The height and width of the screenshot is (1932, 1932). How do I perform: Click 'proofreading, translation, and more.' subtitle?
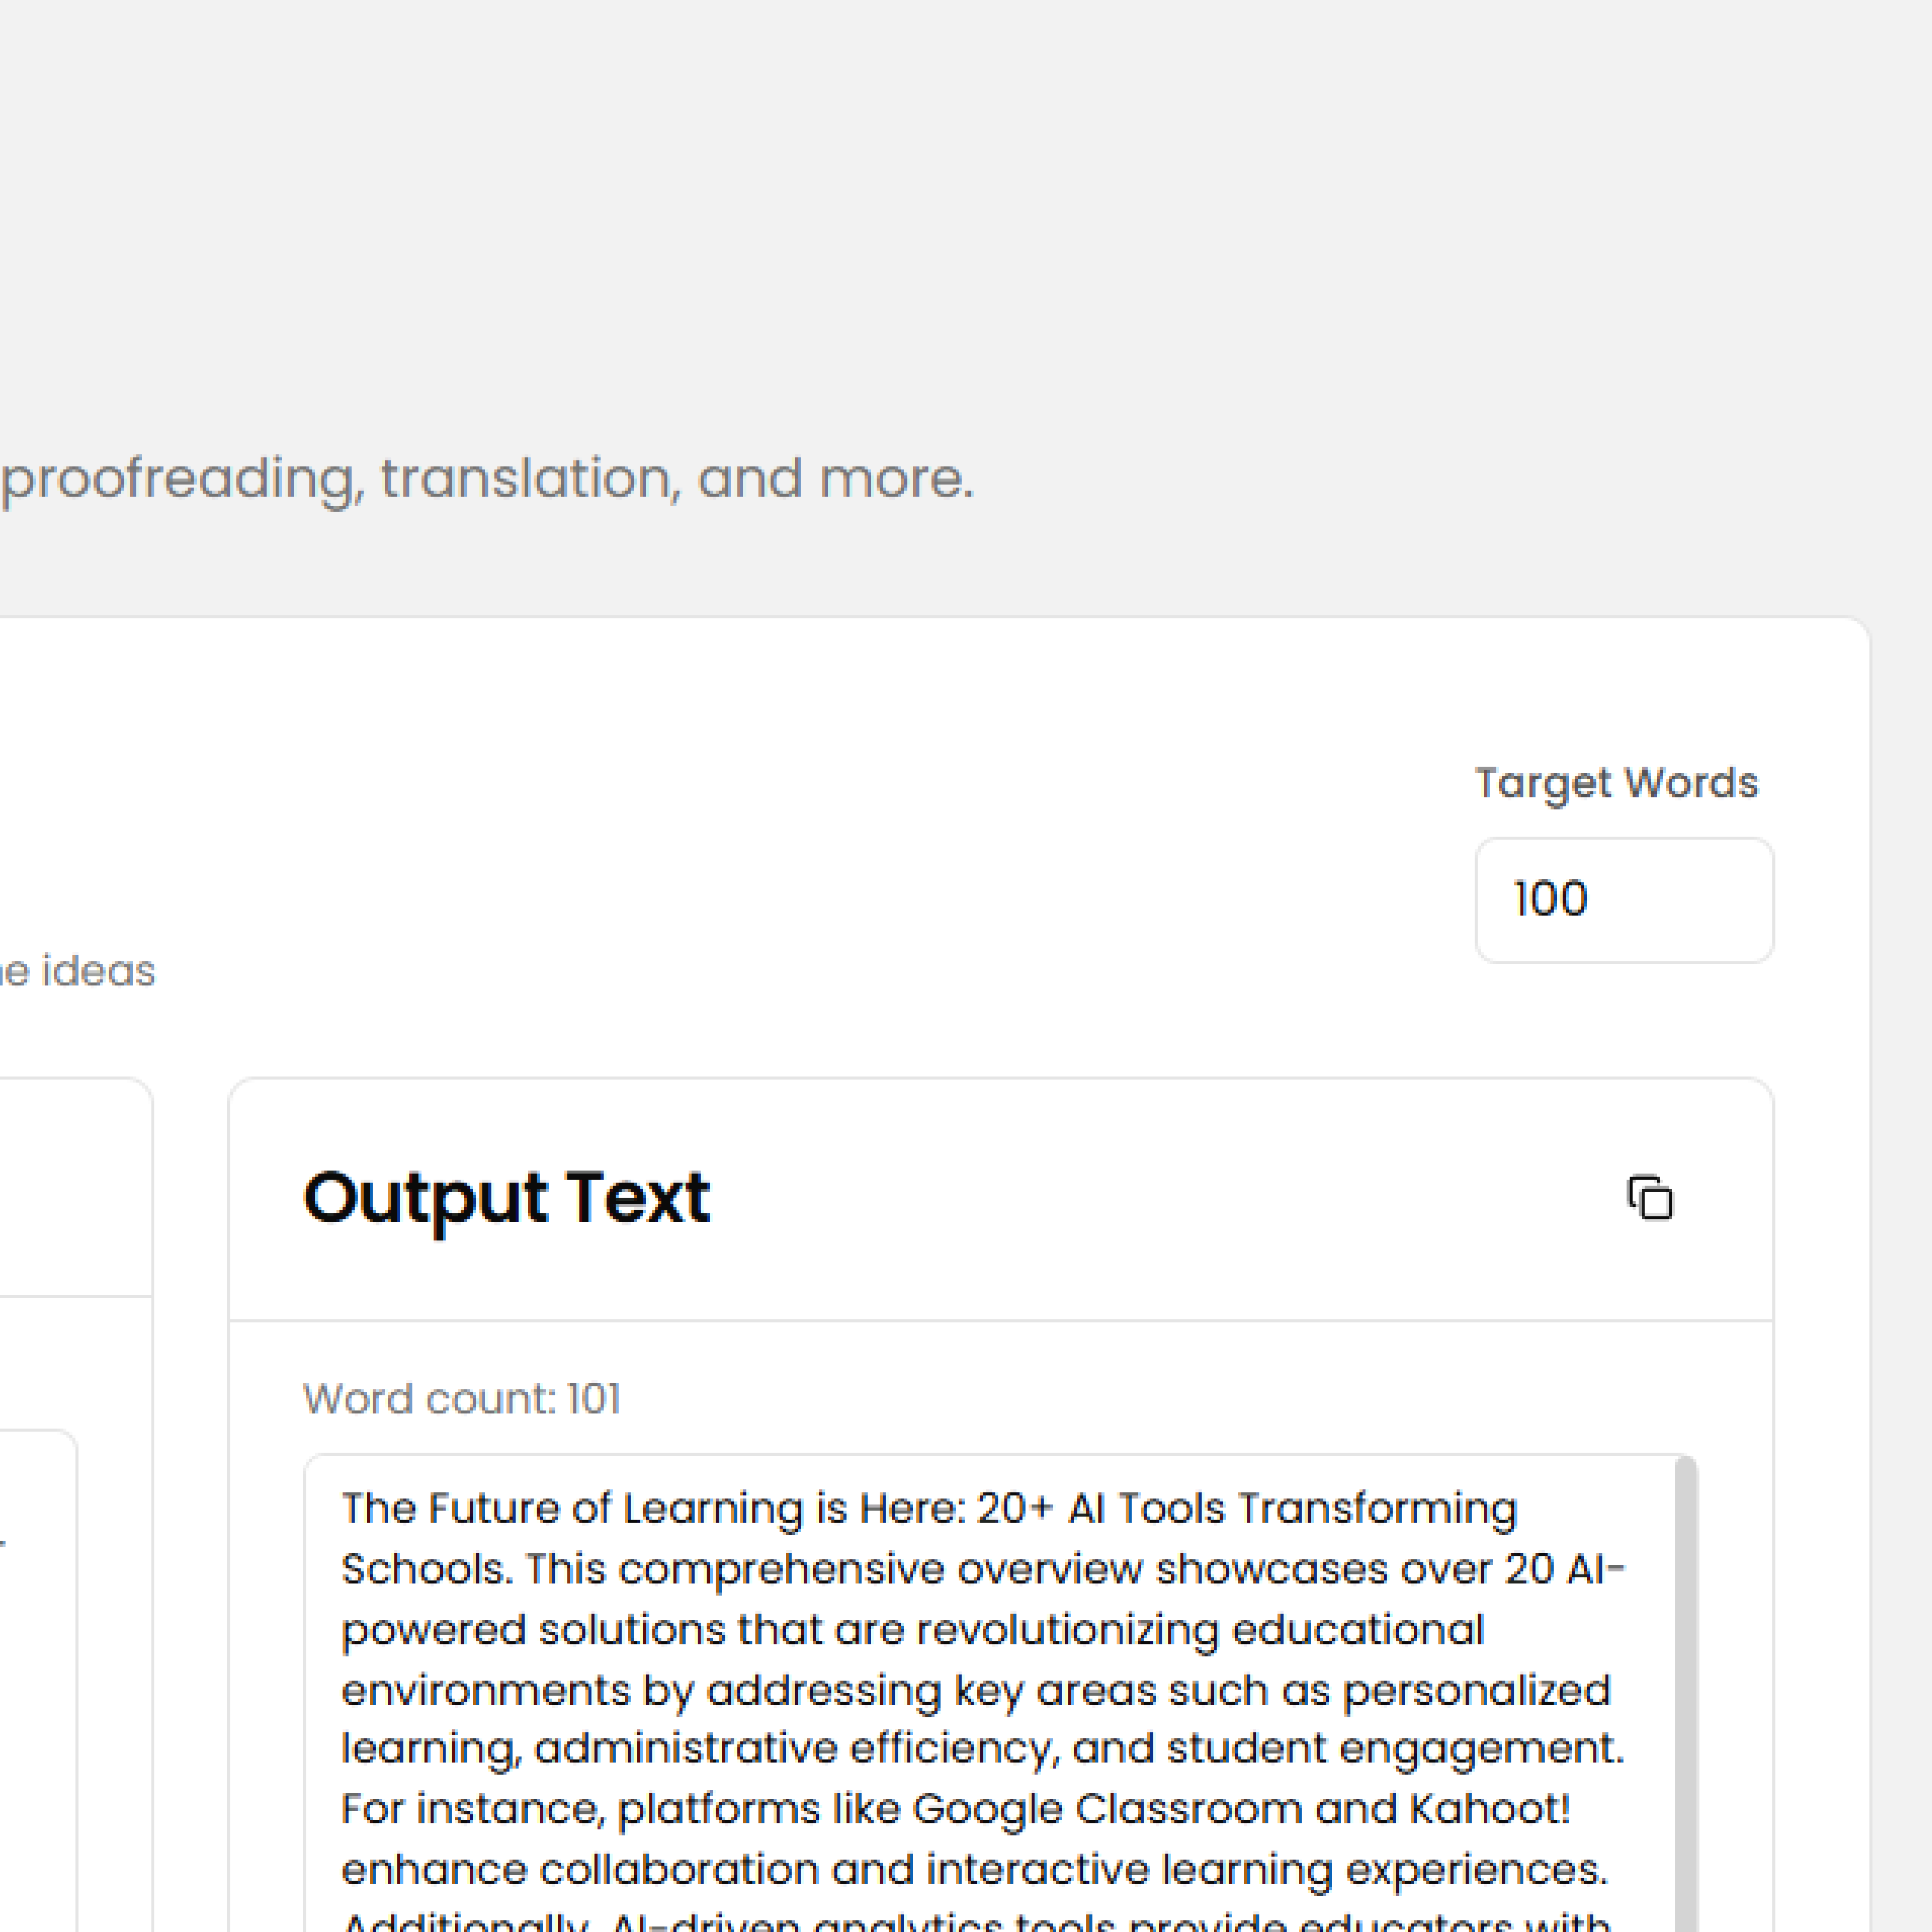(x=487, y=479)
